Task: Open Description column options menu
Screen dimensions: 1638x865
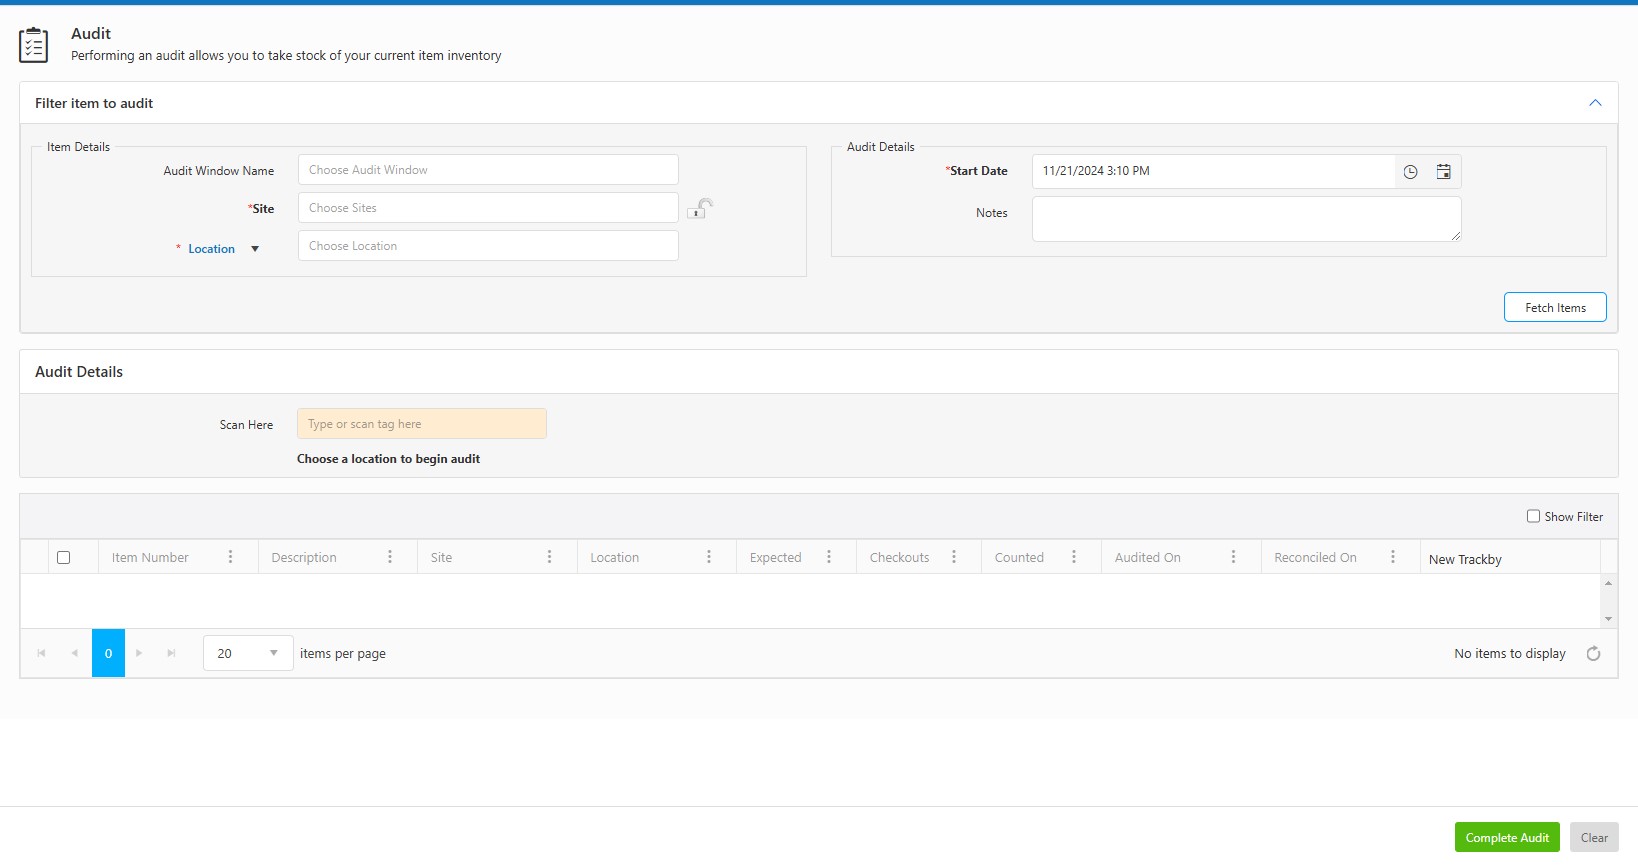Action: point(390,557)
